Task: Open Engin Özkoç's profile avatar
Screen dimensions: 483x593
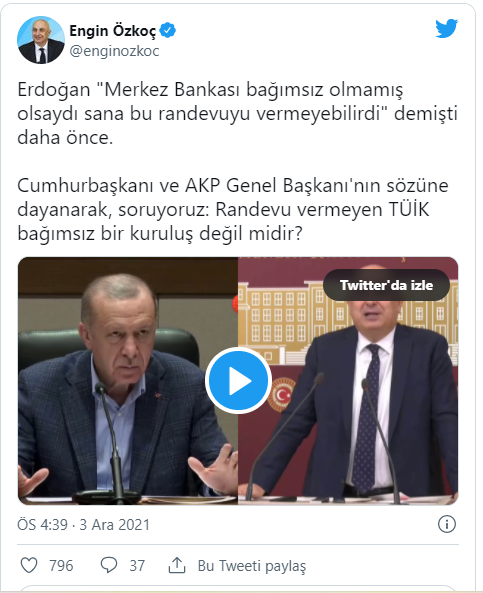Action: pyautogui.click(x=41, y=40)
